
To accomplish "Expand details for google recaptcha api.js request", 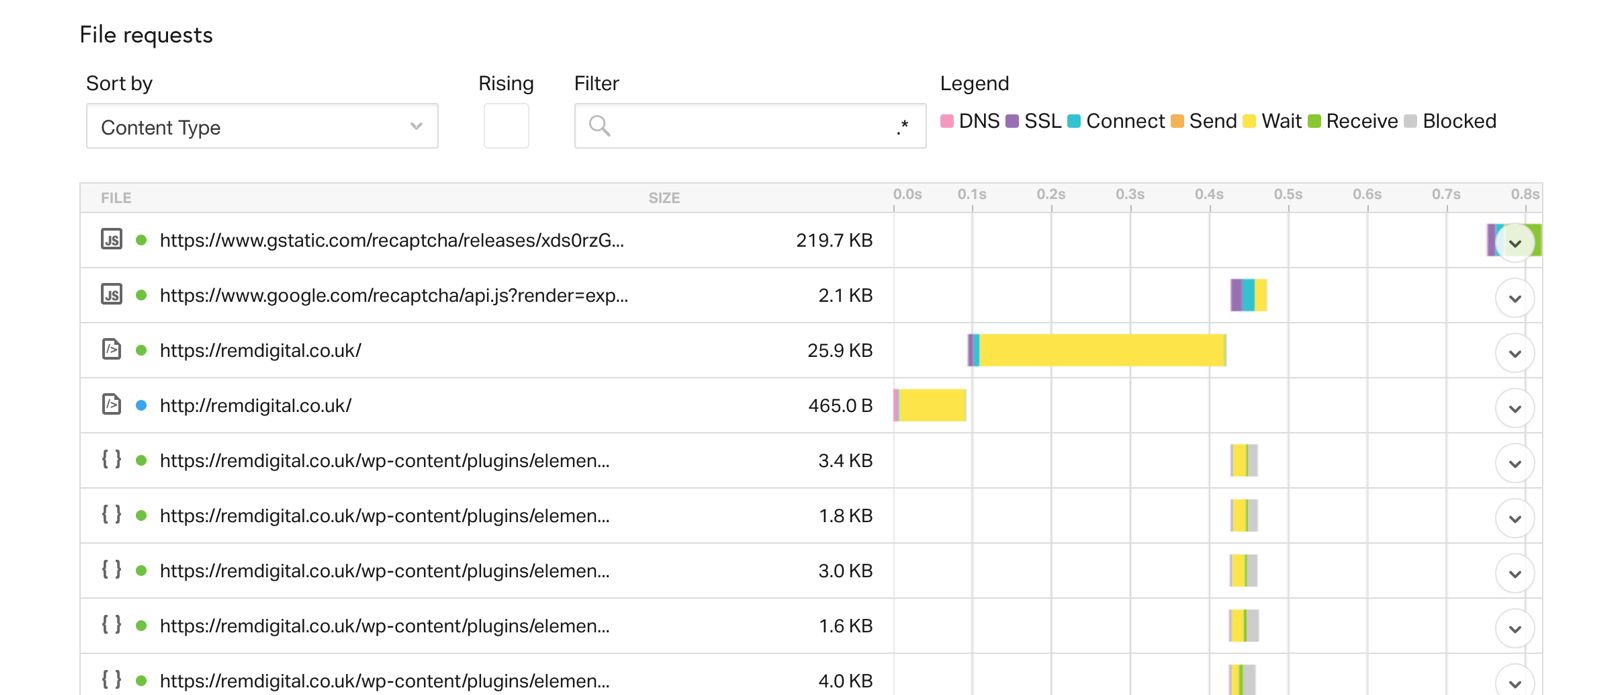I will click(x=1515, y=298).
